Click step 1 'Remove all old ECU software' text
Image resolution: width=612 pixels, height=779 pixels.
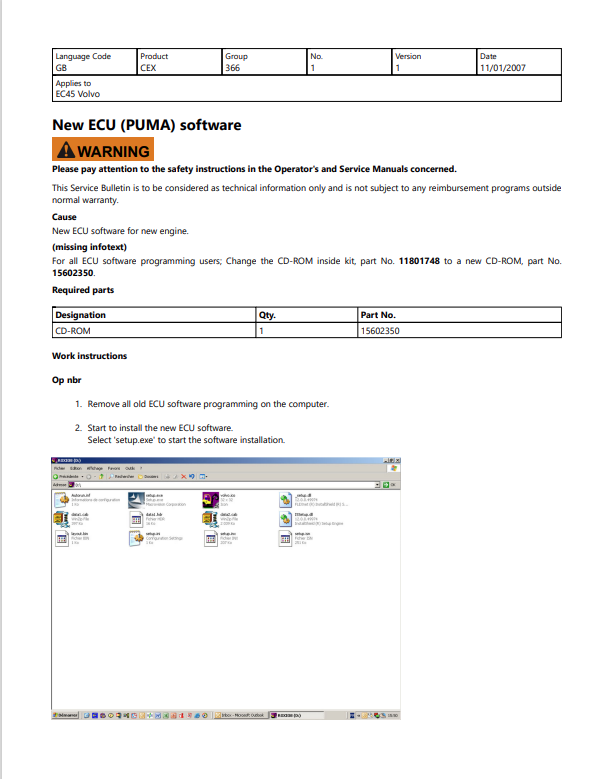(208, 404)
